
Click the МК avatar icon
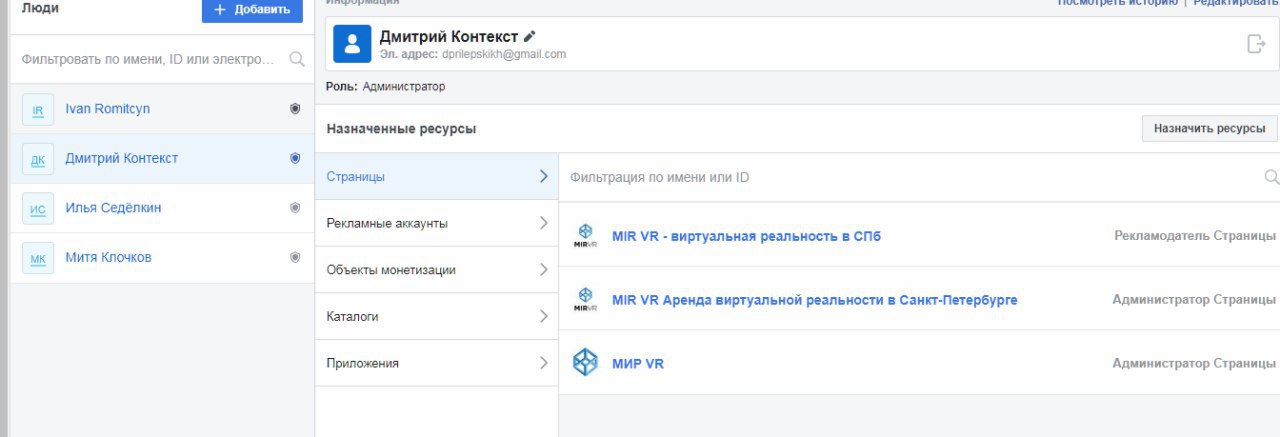tap(38, 258)
